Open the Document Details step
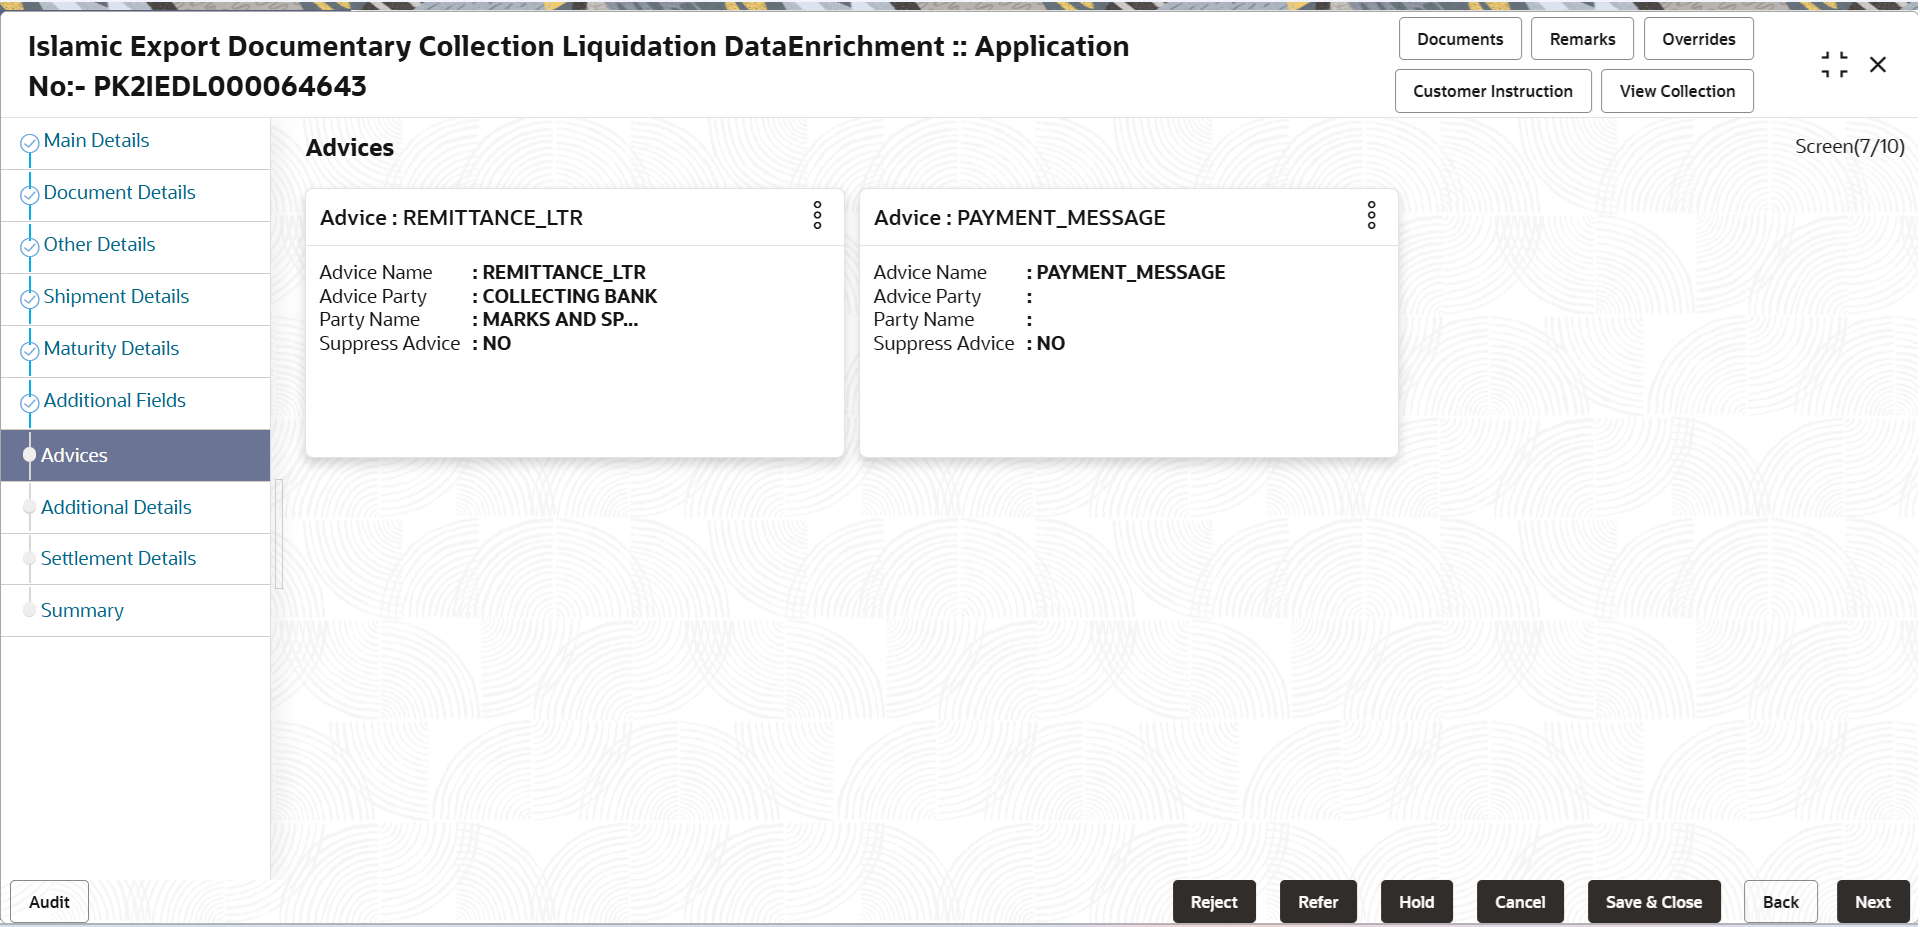The image size is (1920, 927). coord(119,193)
